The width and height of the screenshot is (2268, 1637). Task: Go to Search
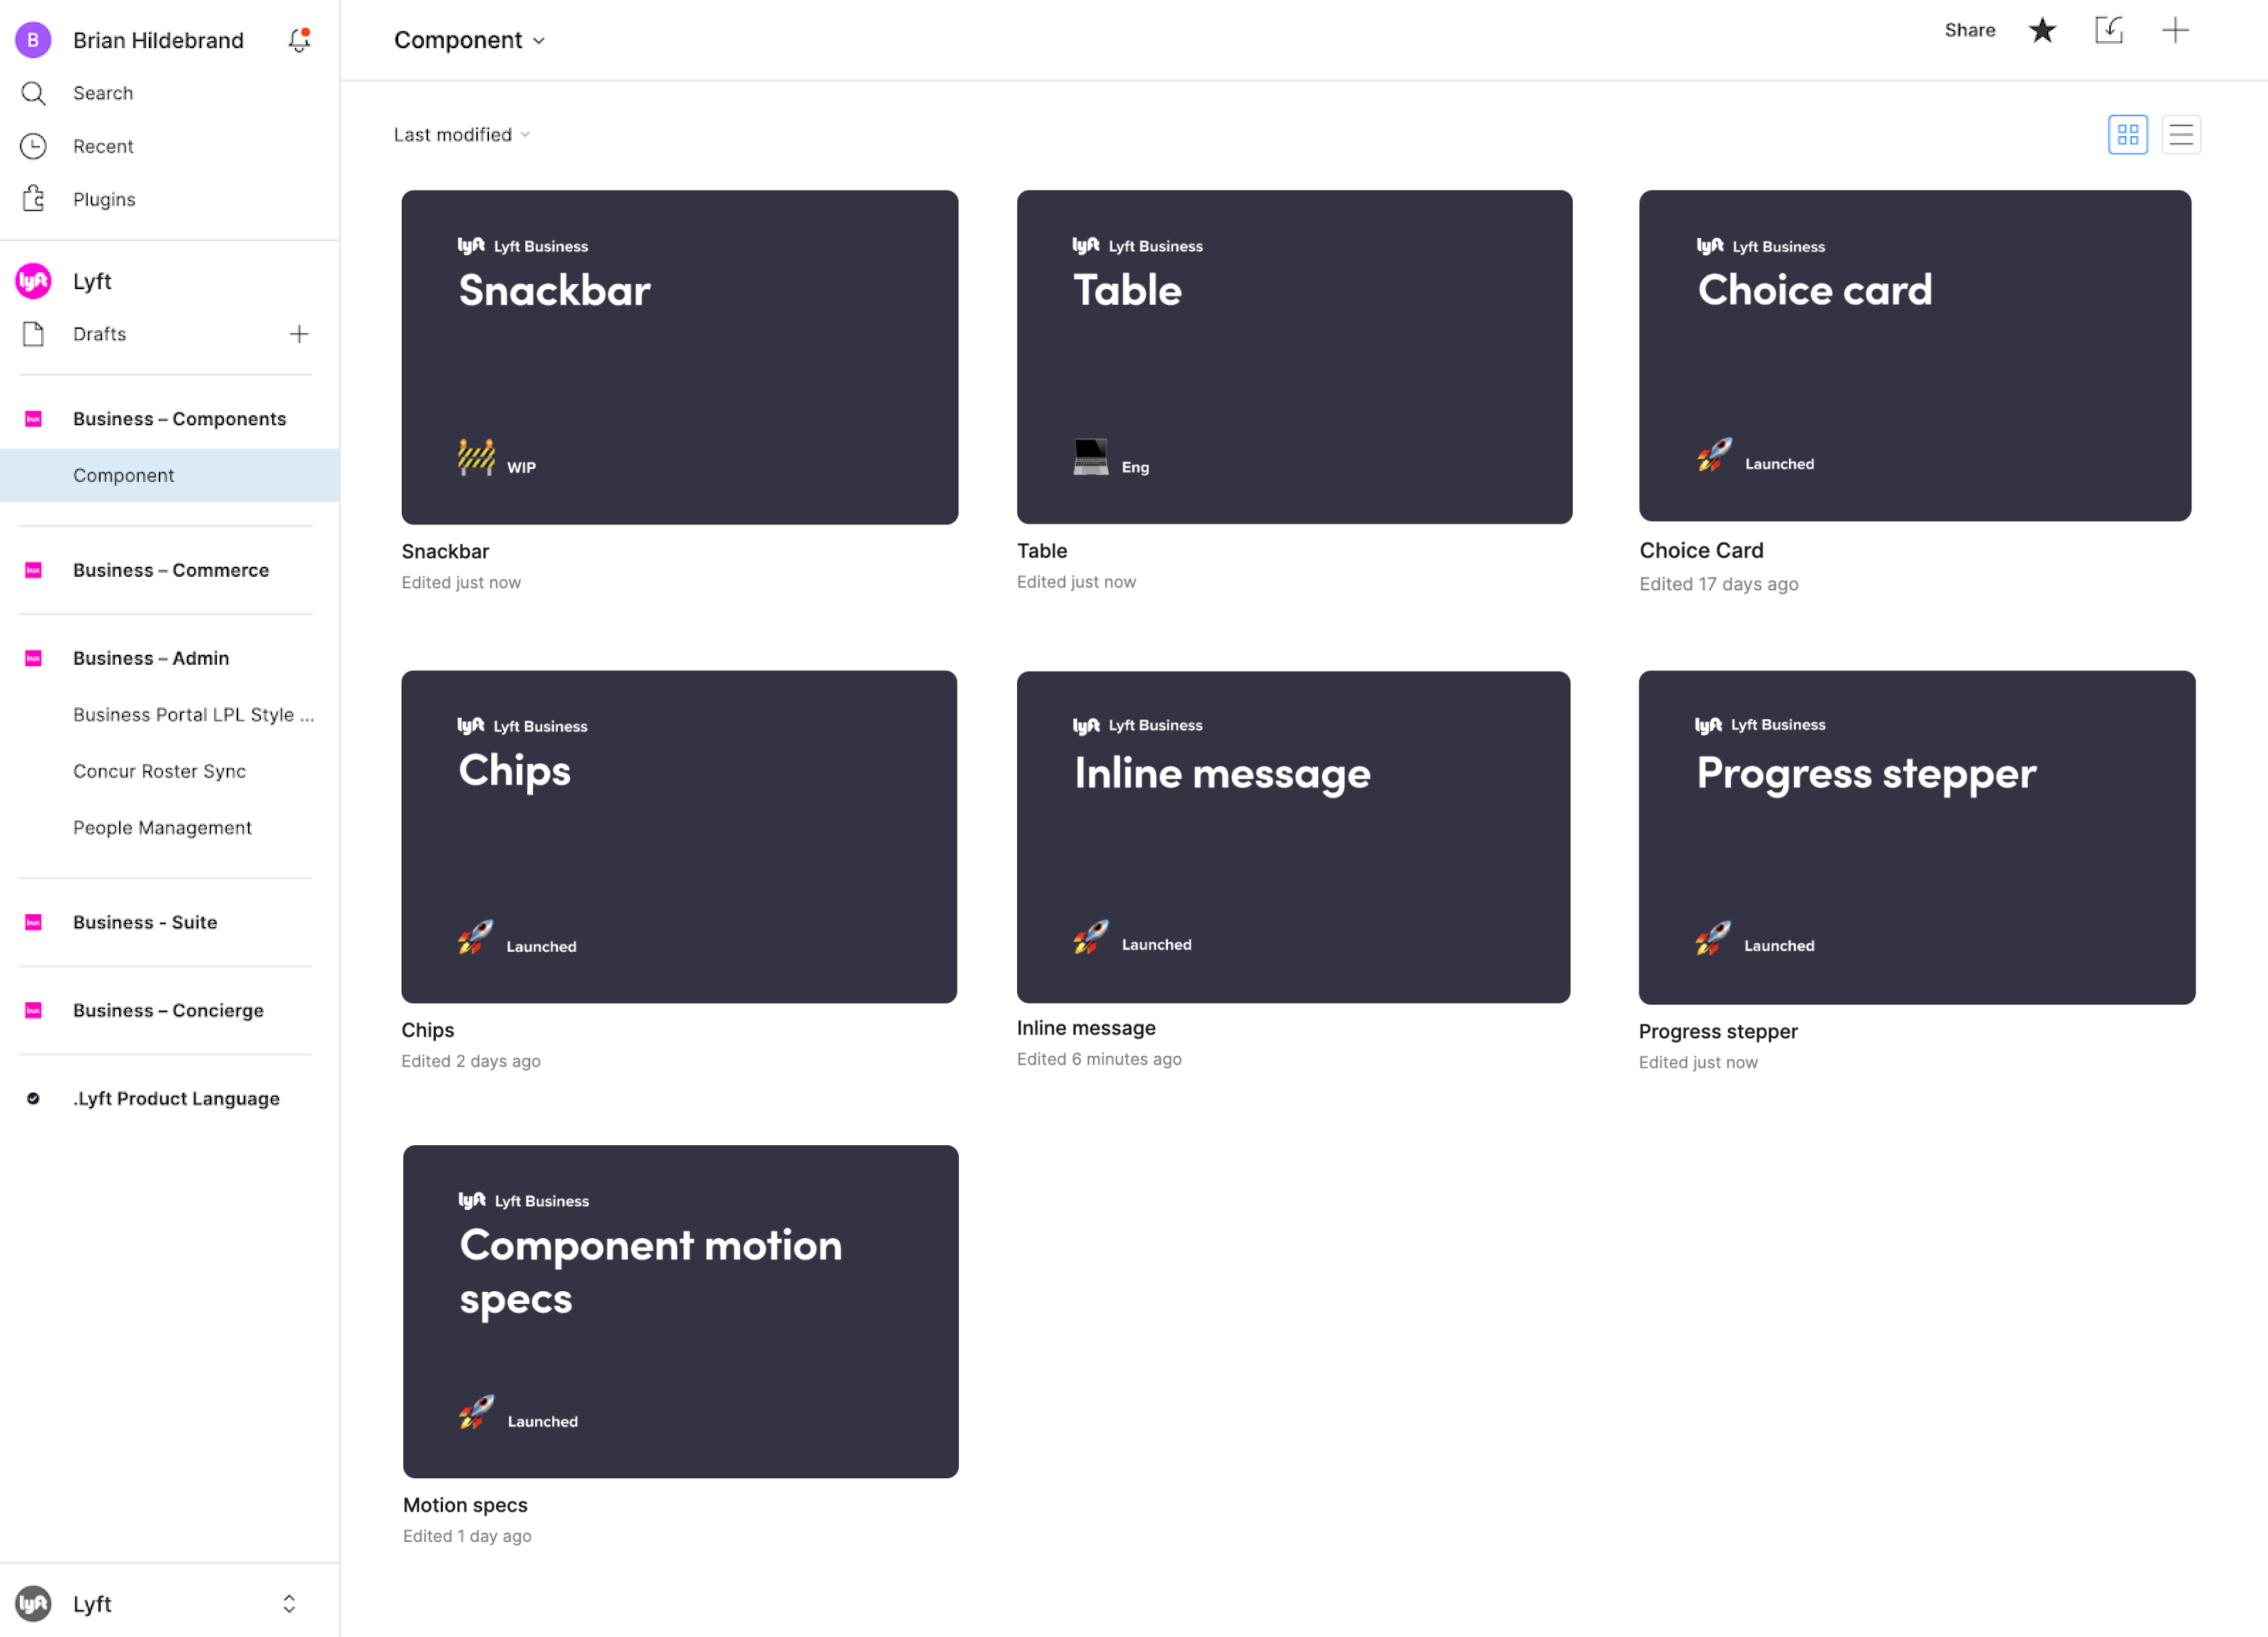coord(103,93)
